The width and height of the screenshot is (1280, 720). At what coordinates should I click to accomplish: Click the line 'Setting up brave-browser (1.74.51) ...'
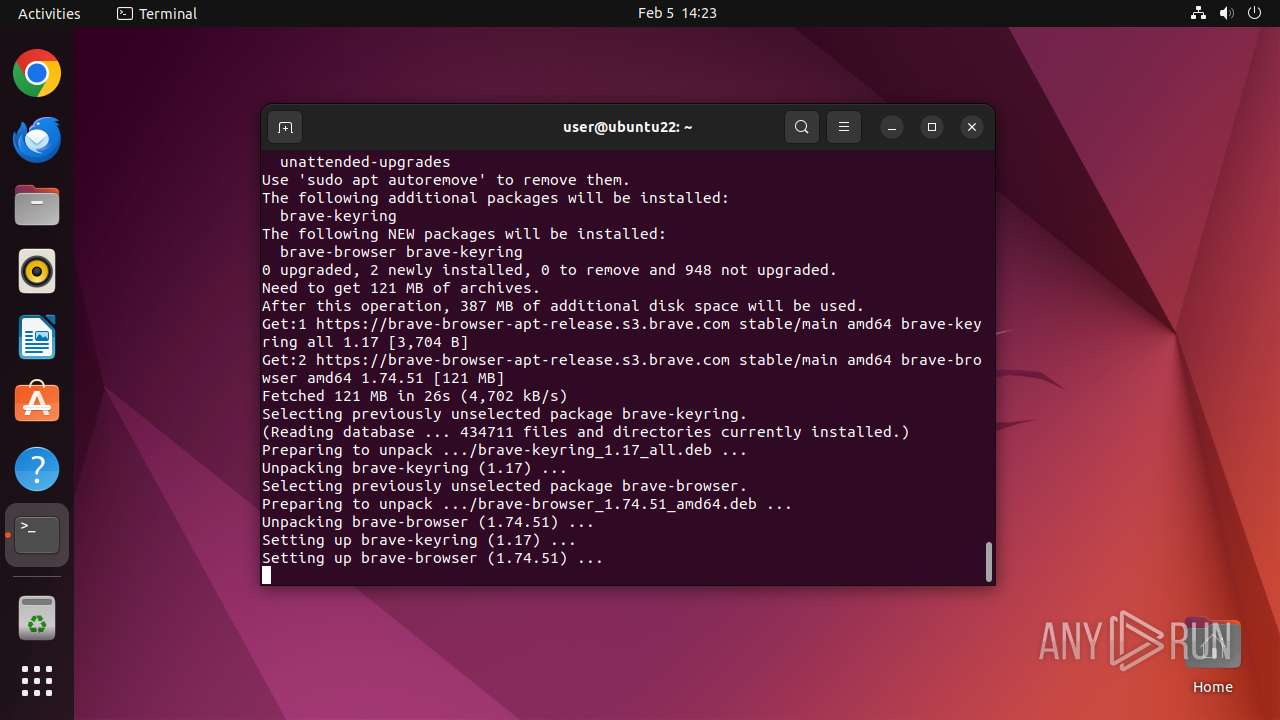[432, 558]
